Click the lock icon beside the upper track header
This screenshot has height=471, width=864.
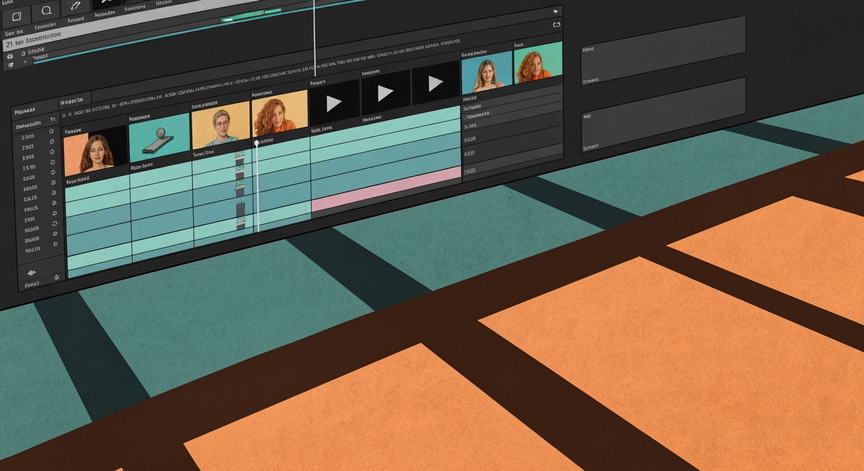pos(23,53)
